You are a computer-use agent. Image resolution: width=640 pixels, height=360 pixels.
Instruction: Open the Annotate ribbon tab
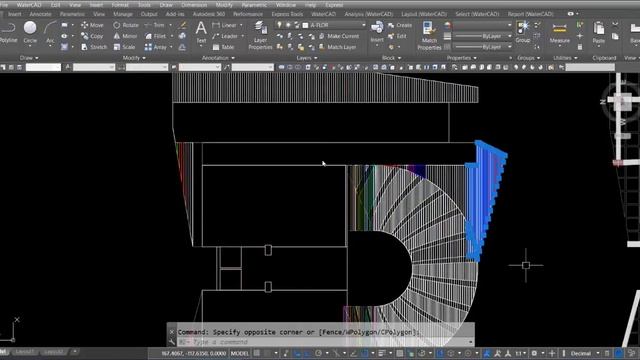(x=40, y=14)
